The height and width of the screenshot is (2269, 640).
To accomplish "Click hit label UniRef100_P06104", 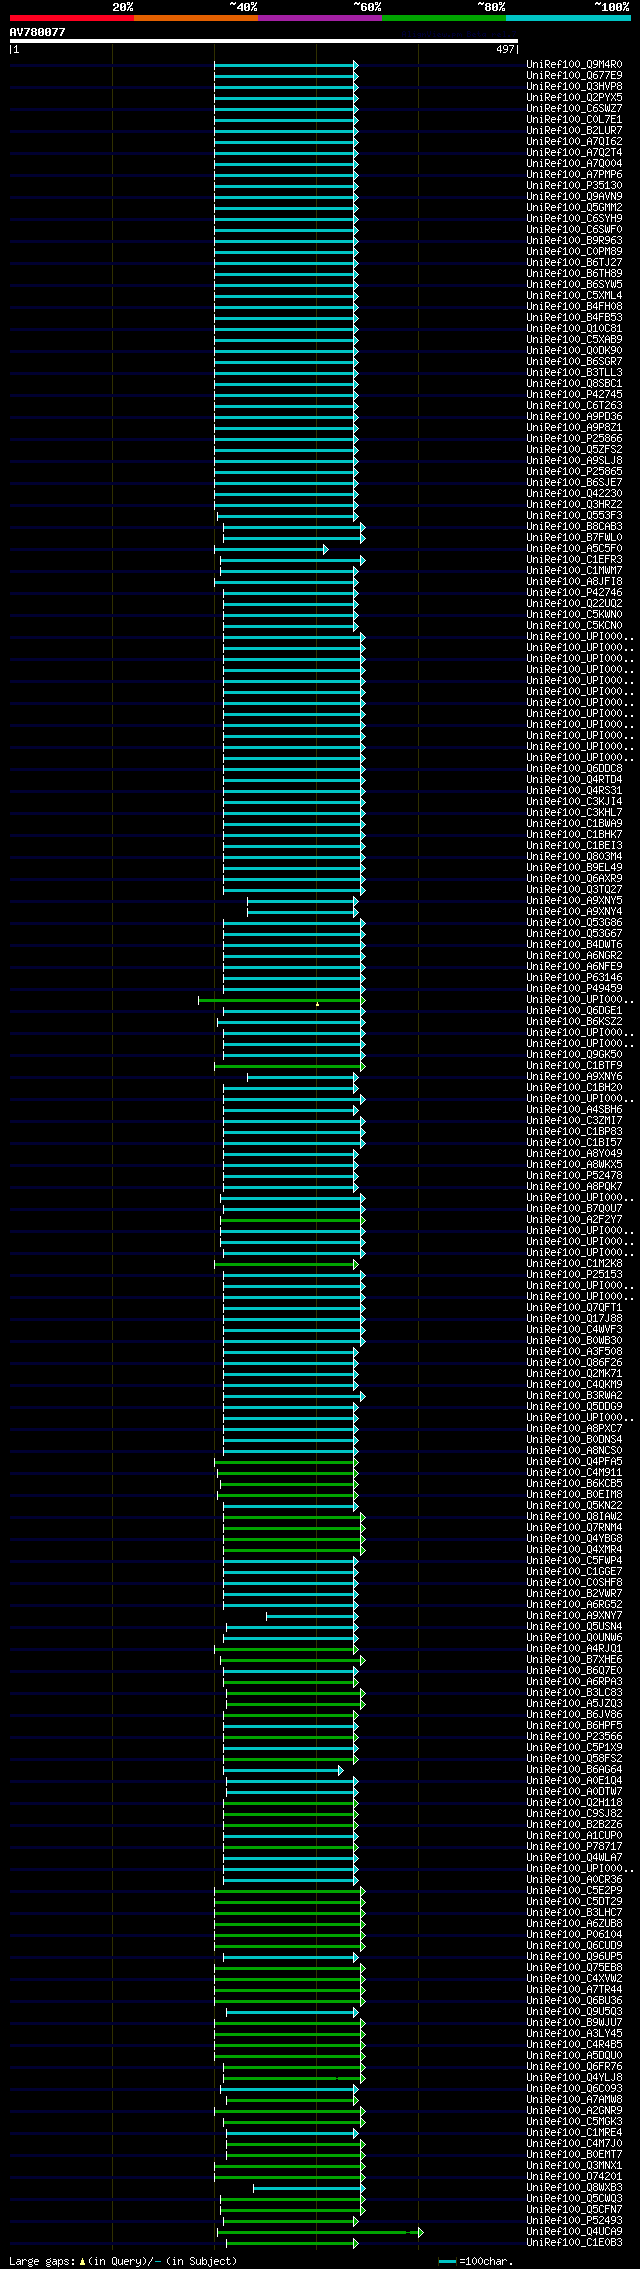I will 574,1935.
